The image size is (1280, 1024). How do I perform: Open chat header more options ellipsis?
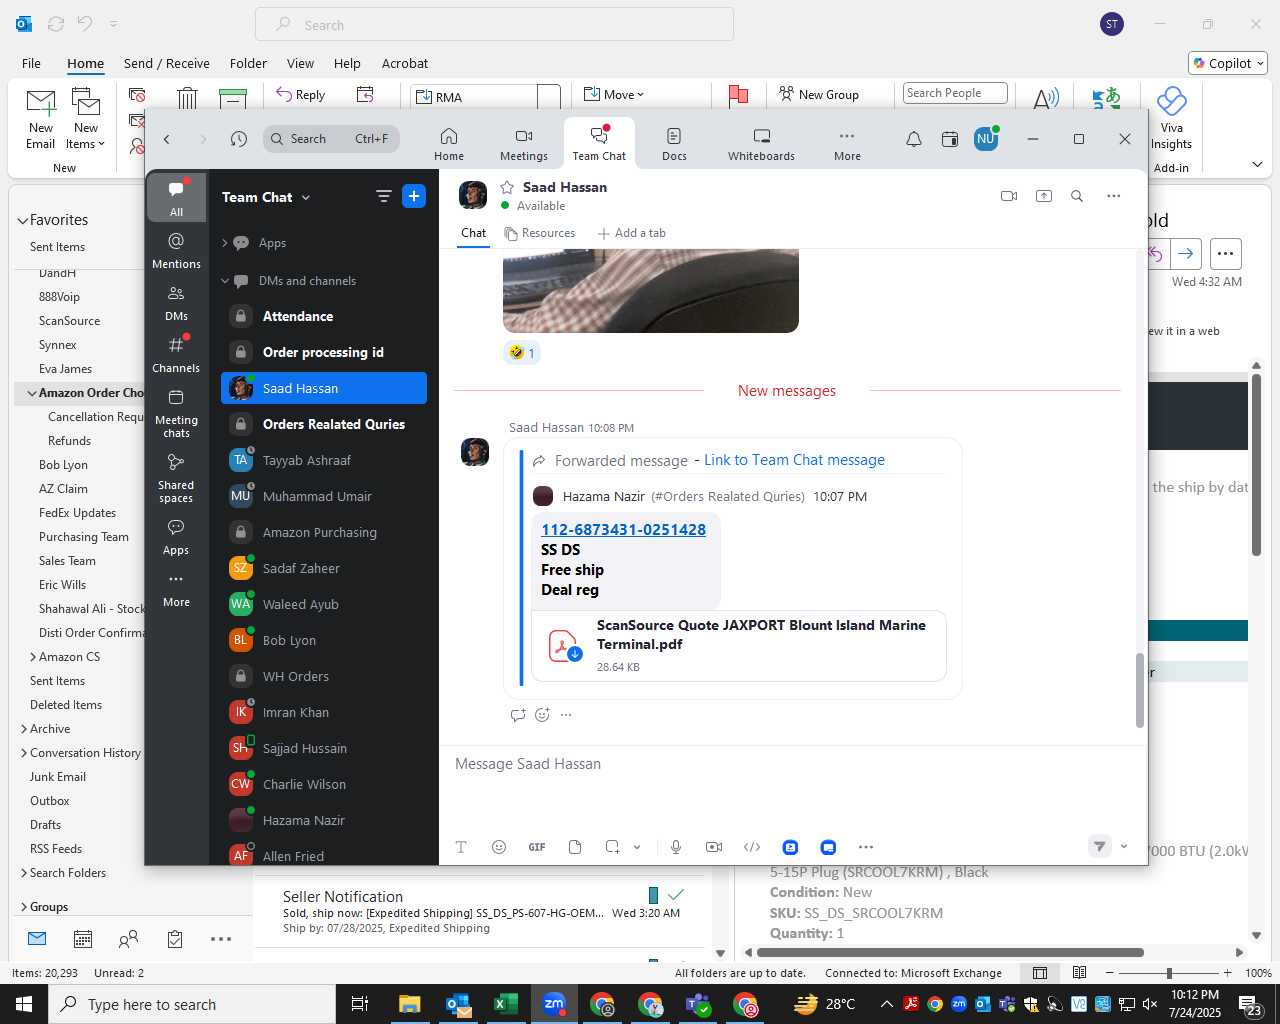point(1114,196)
